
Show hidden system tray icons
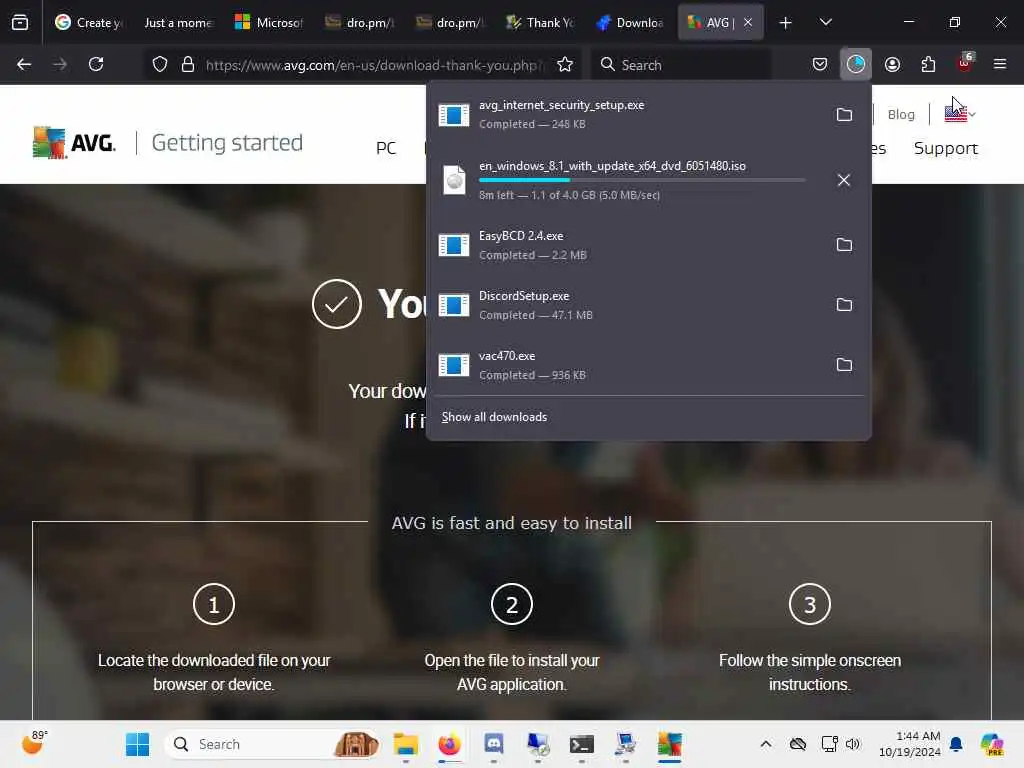point(765,744)
